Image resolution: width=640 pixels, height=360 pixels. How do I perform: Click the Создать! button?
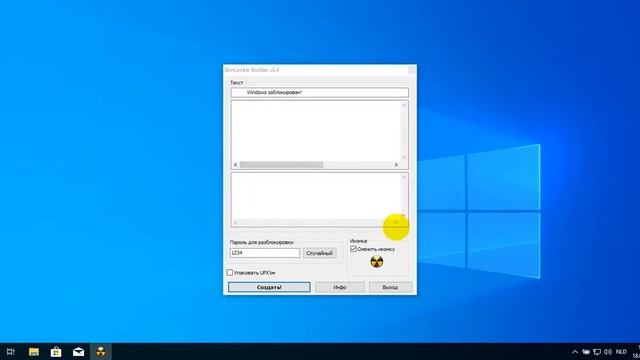tap(269, 287)
